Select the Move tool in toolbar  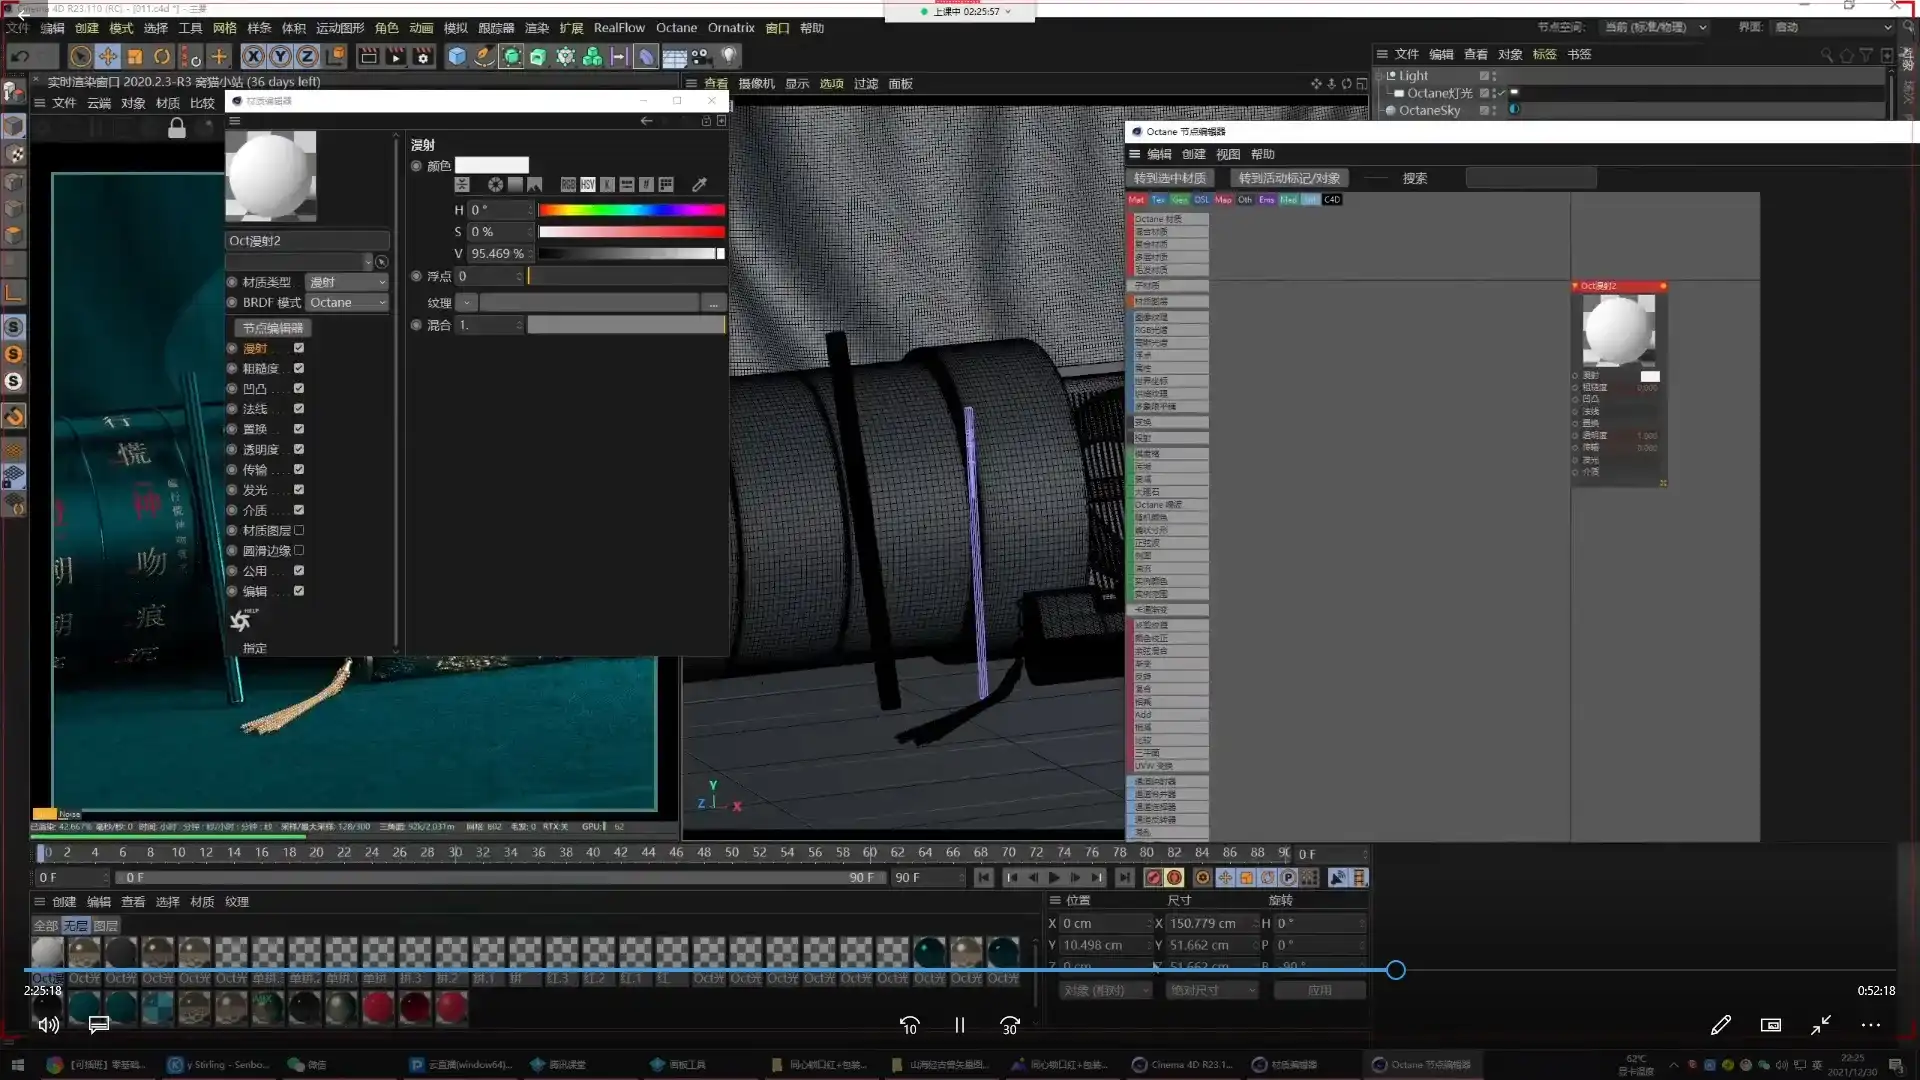[108, 57]
